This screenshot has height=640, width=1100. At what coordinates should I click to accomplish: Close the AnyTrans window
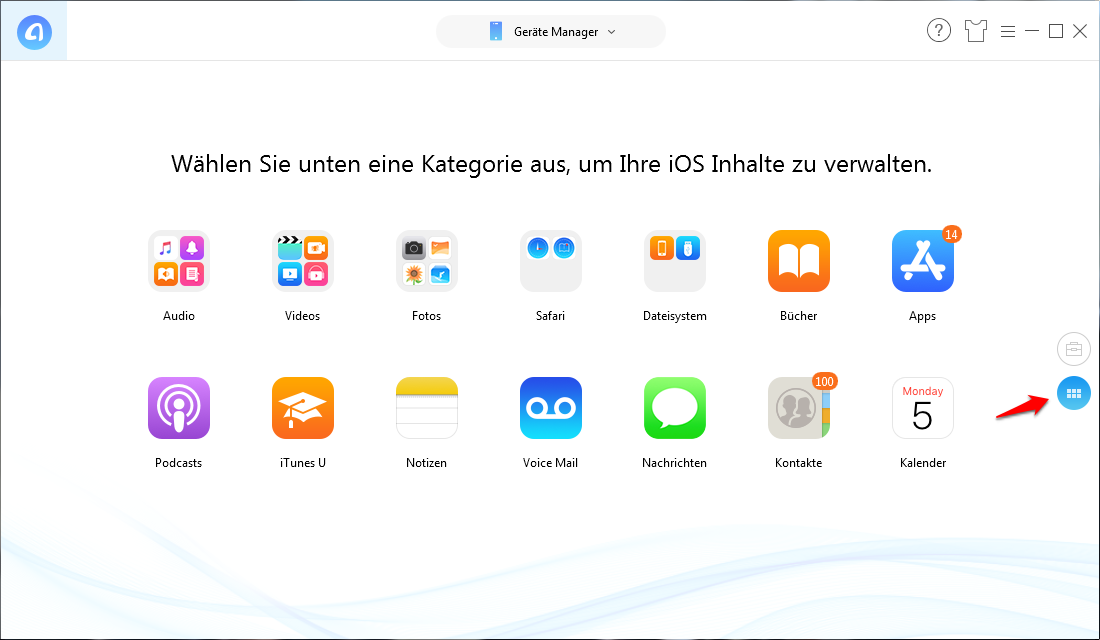[x=1080, y=31]
